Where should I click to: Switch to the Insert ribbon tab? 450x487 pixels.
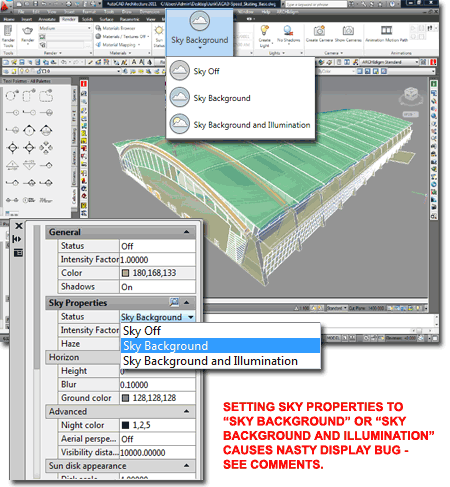(27, 19)
